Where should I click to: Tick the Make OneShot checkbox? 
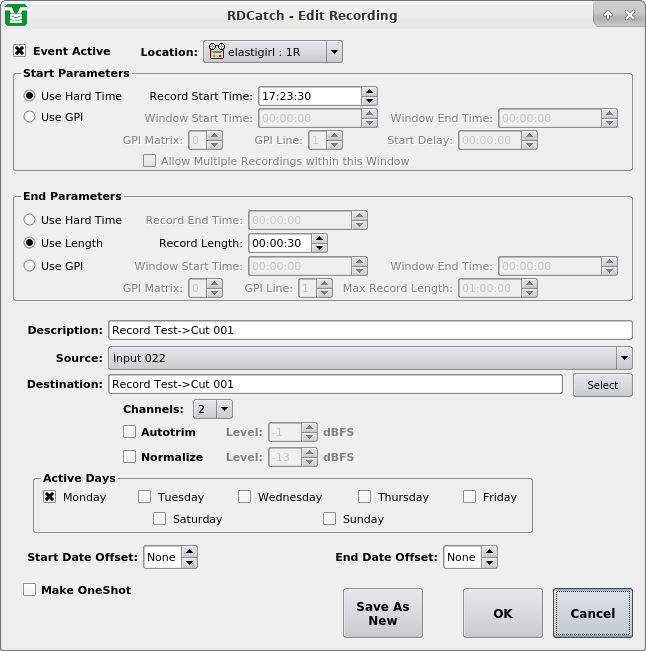pos(30,590)
